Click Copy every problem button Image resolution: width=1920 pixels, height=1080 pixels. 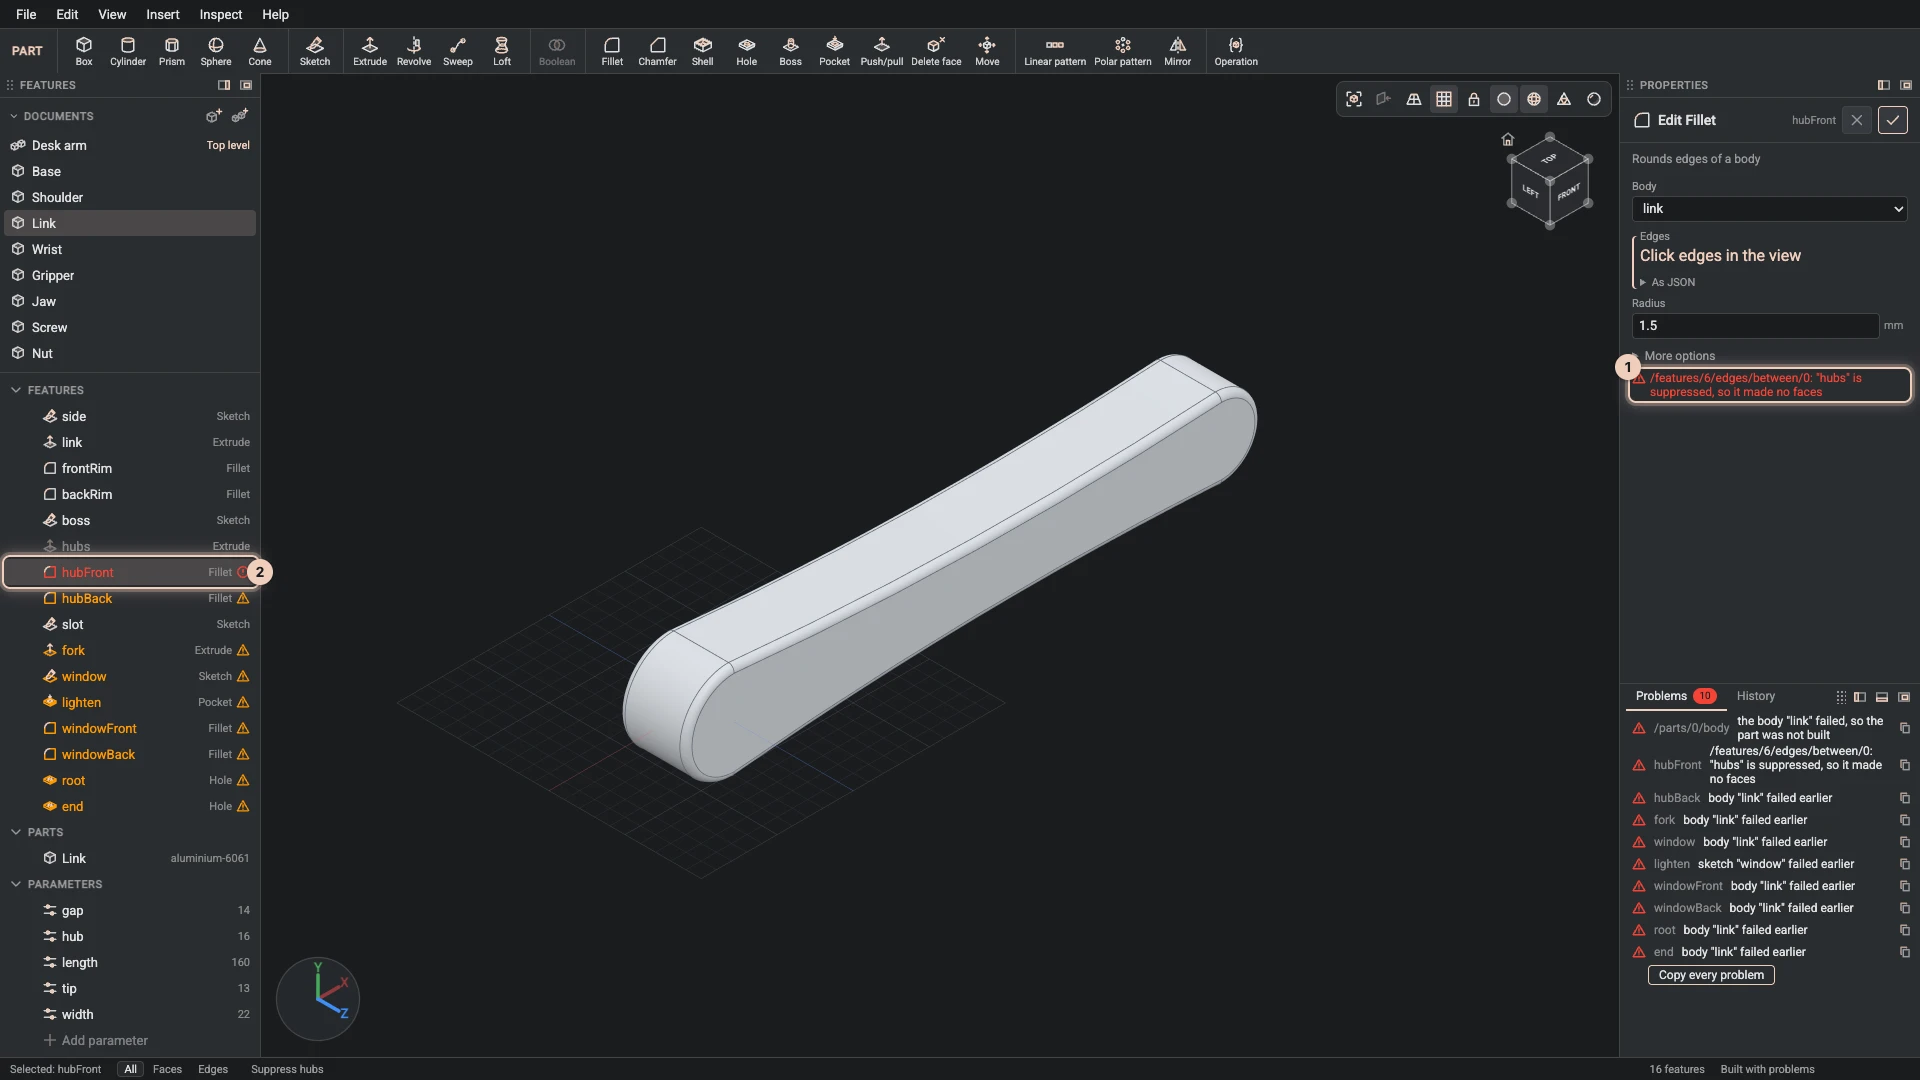1711,975
